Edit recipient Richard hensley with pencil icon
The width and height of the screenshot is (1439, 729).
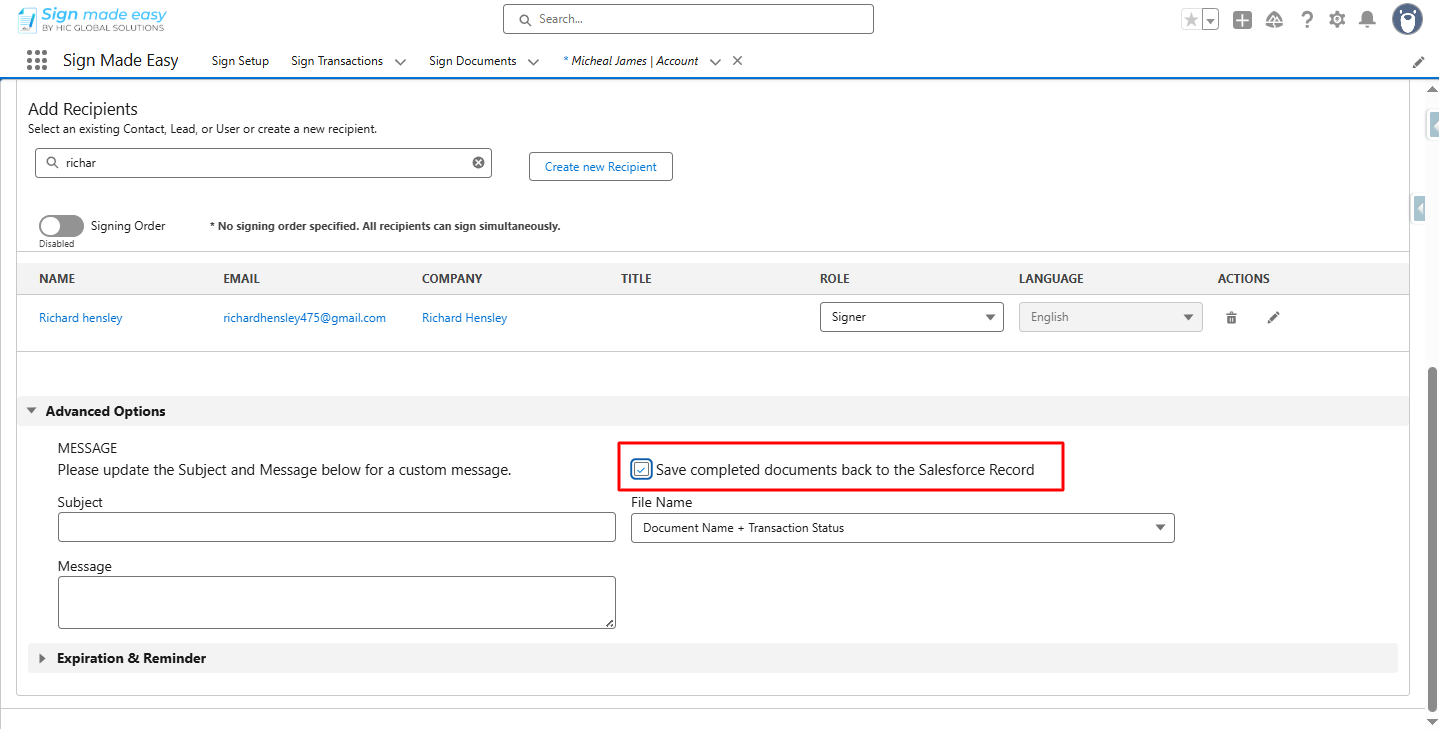(x=1273, y=318)
